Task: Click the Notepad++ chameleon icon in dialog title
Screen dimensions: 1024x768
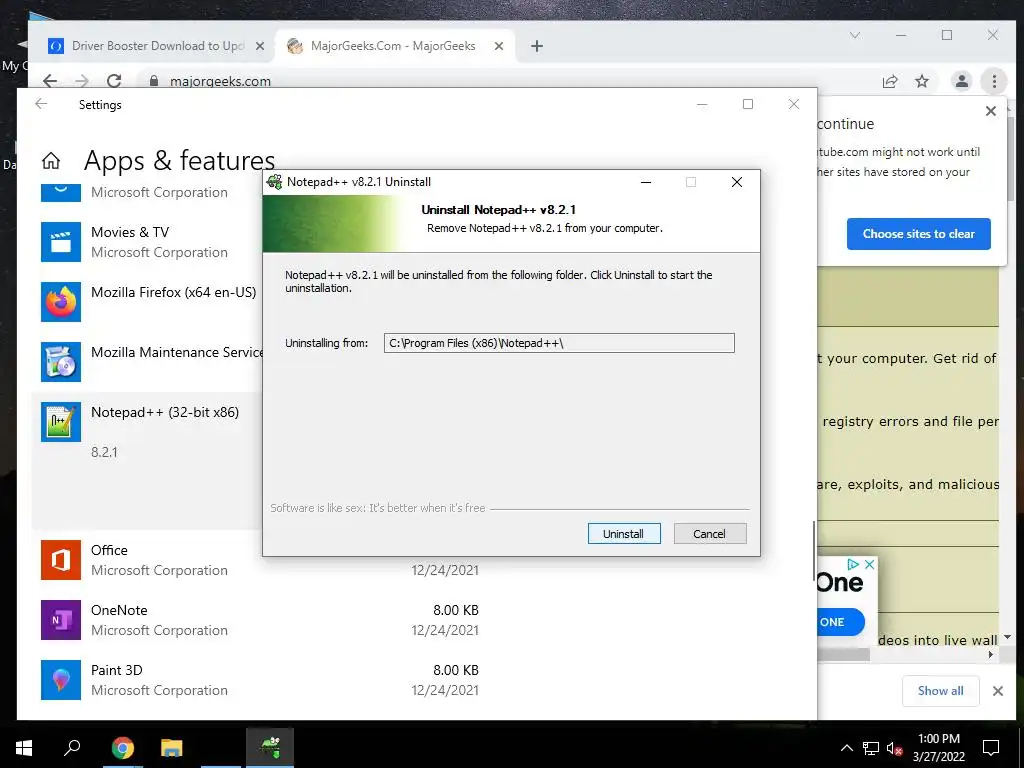Action: coord(274,182)
